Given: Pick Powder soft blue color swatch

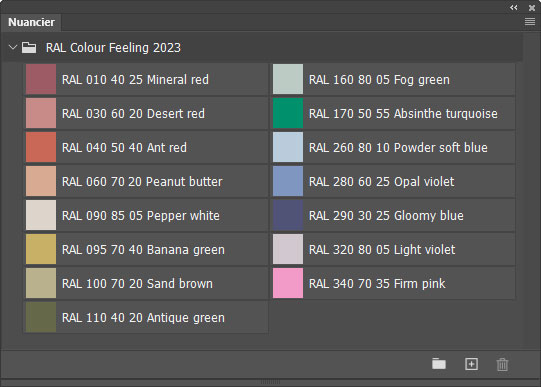Looking at the screenshot, I should pos(288,147).
